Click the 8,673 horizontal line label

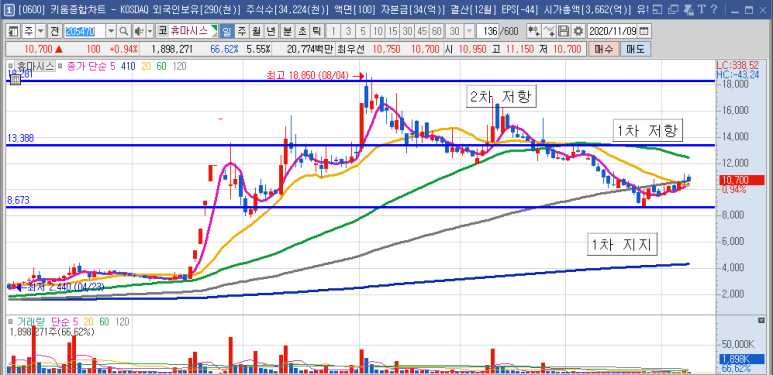pos(18,201)
